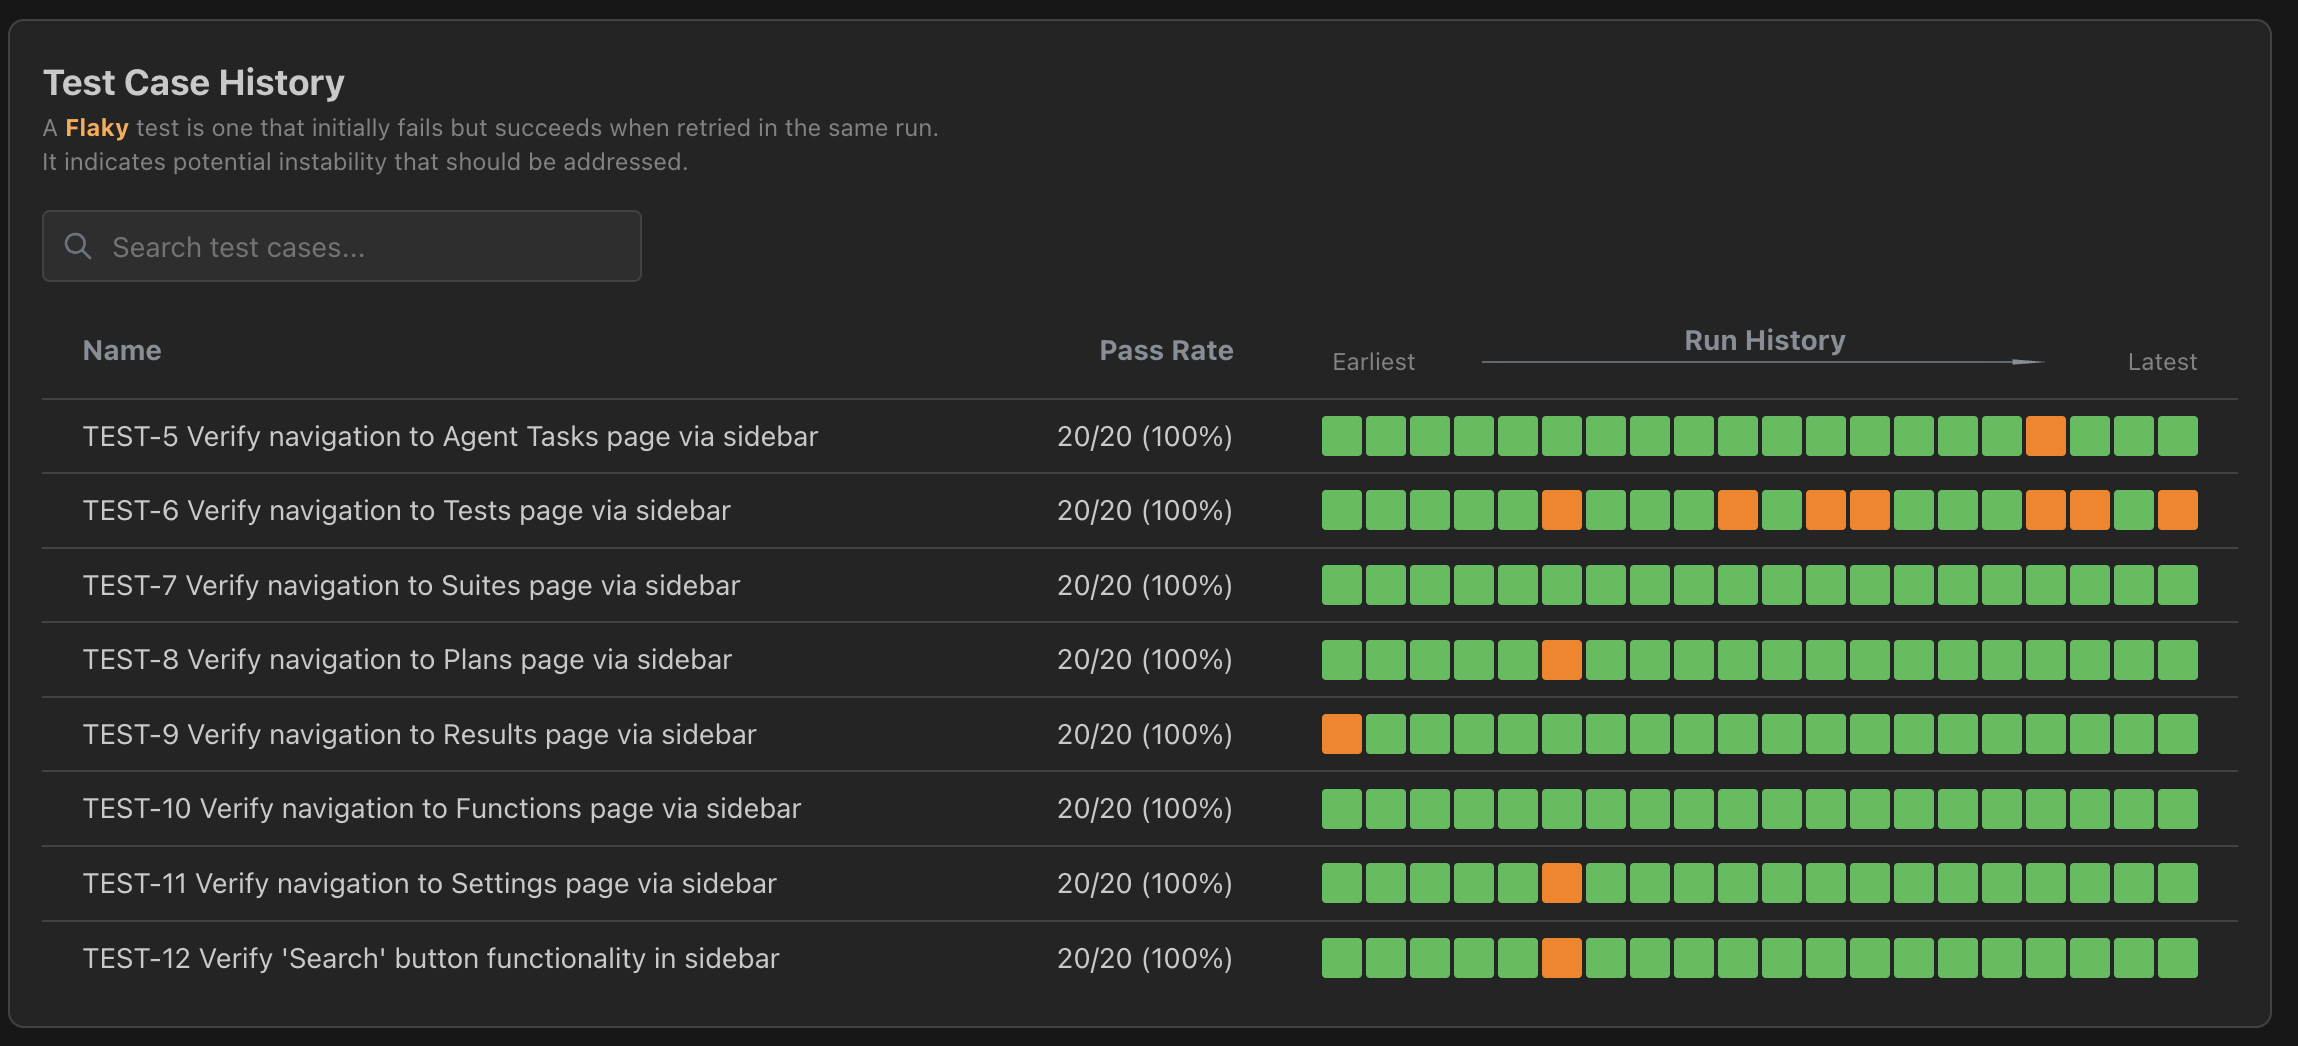Click the earliest green run square of TEST-5
The image size is (2298, 1046).
[x=1342, y=436]
